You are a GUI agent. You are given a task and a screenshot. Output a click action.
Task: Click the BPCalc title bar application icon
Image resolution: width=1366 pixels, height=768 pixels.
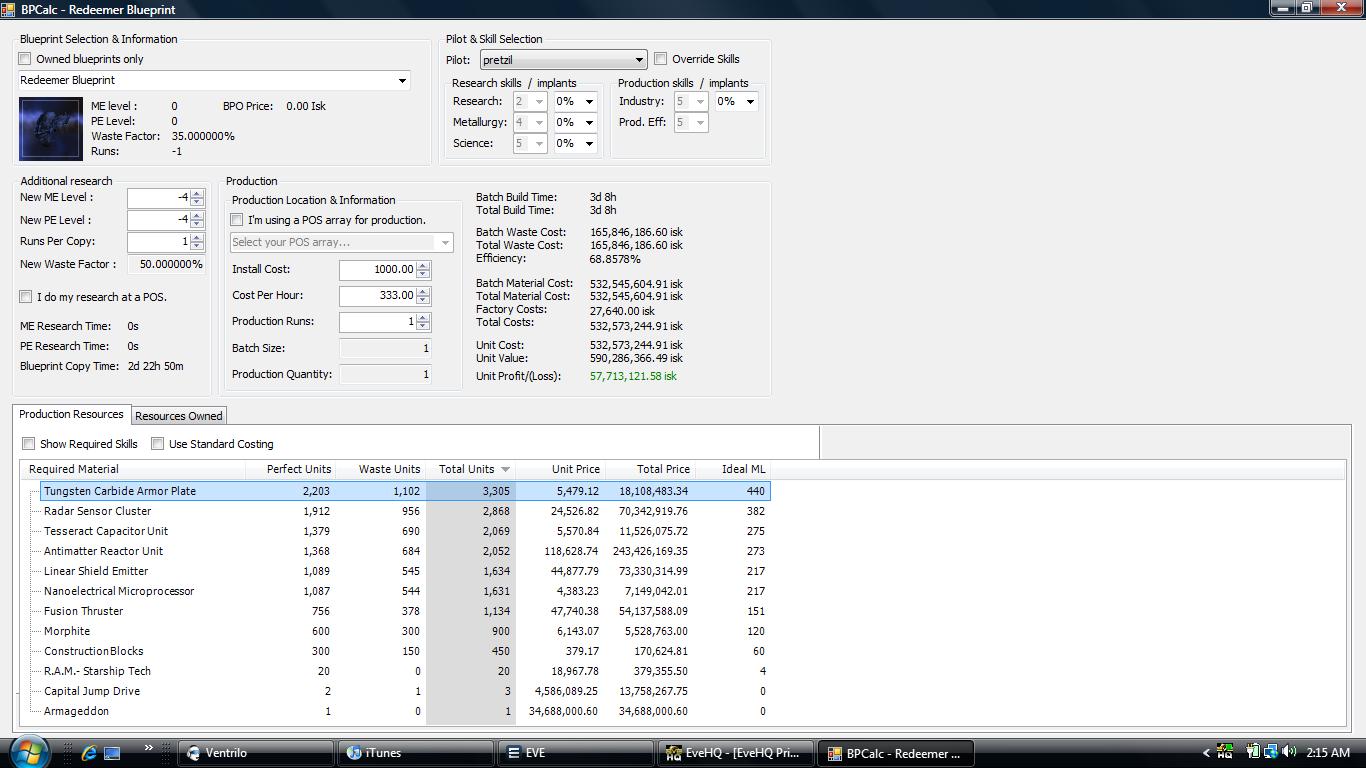pyautogui.click(x=9, y=9)
